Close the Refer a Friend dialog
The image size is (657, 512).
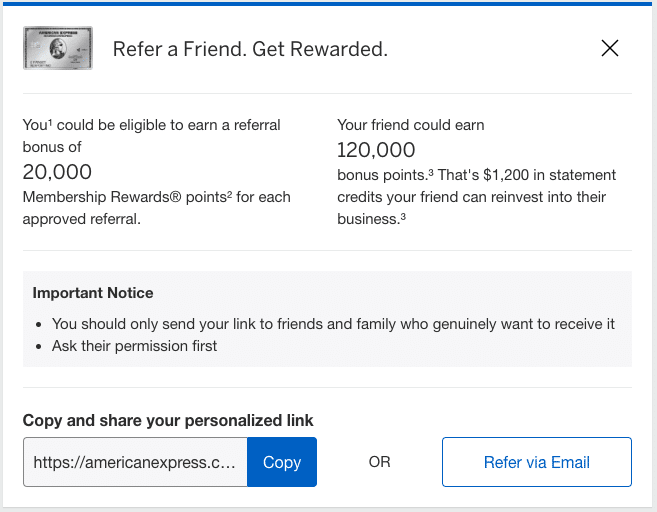click(x=609, y=48)
